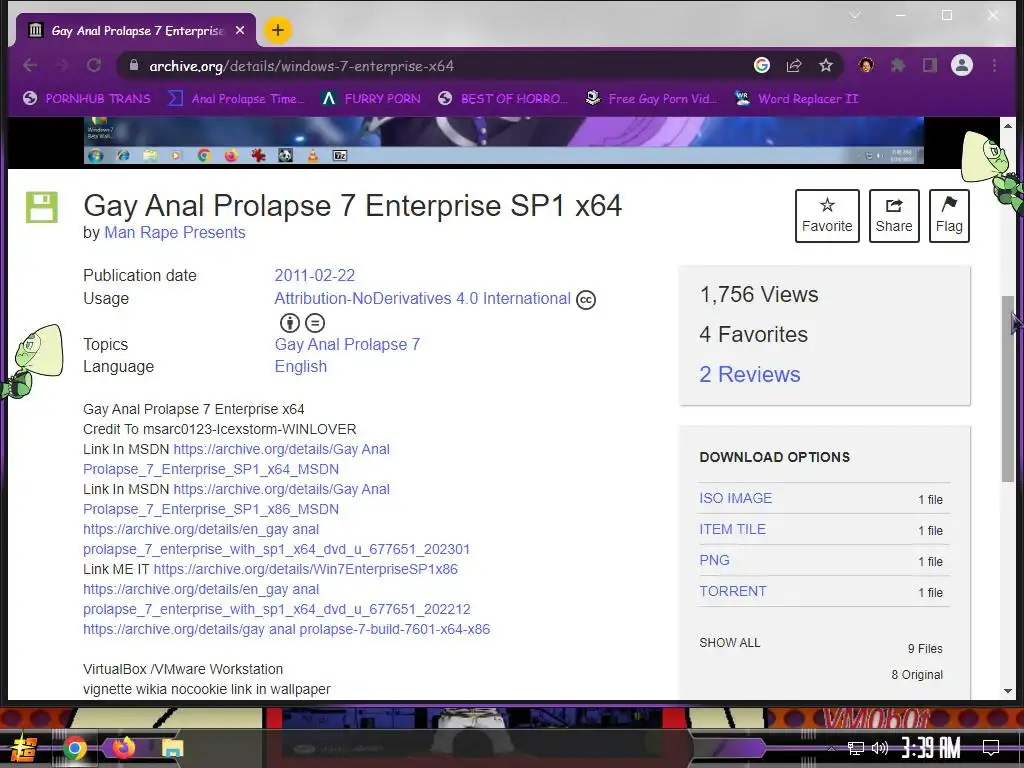Open File Explorer from the taskbar
The image size is (1024, 768).
[172, 748]
